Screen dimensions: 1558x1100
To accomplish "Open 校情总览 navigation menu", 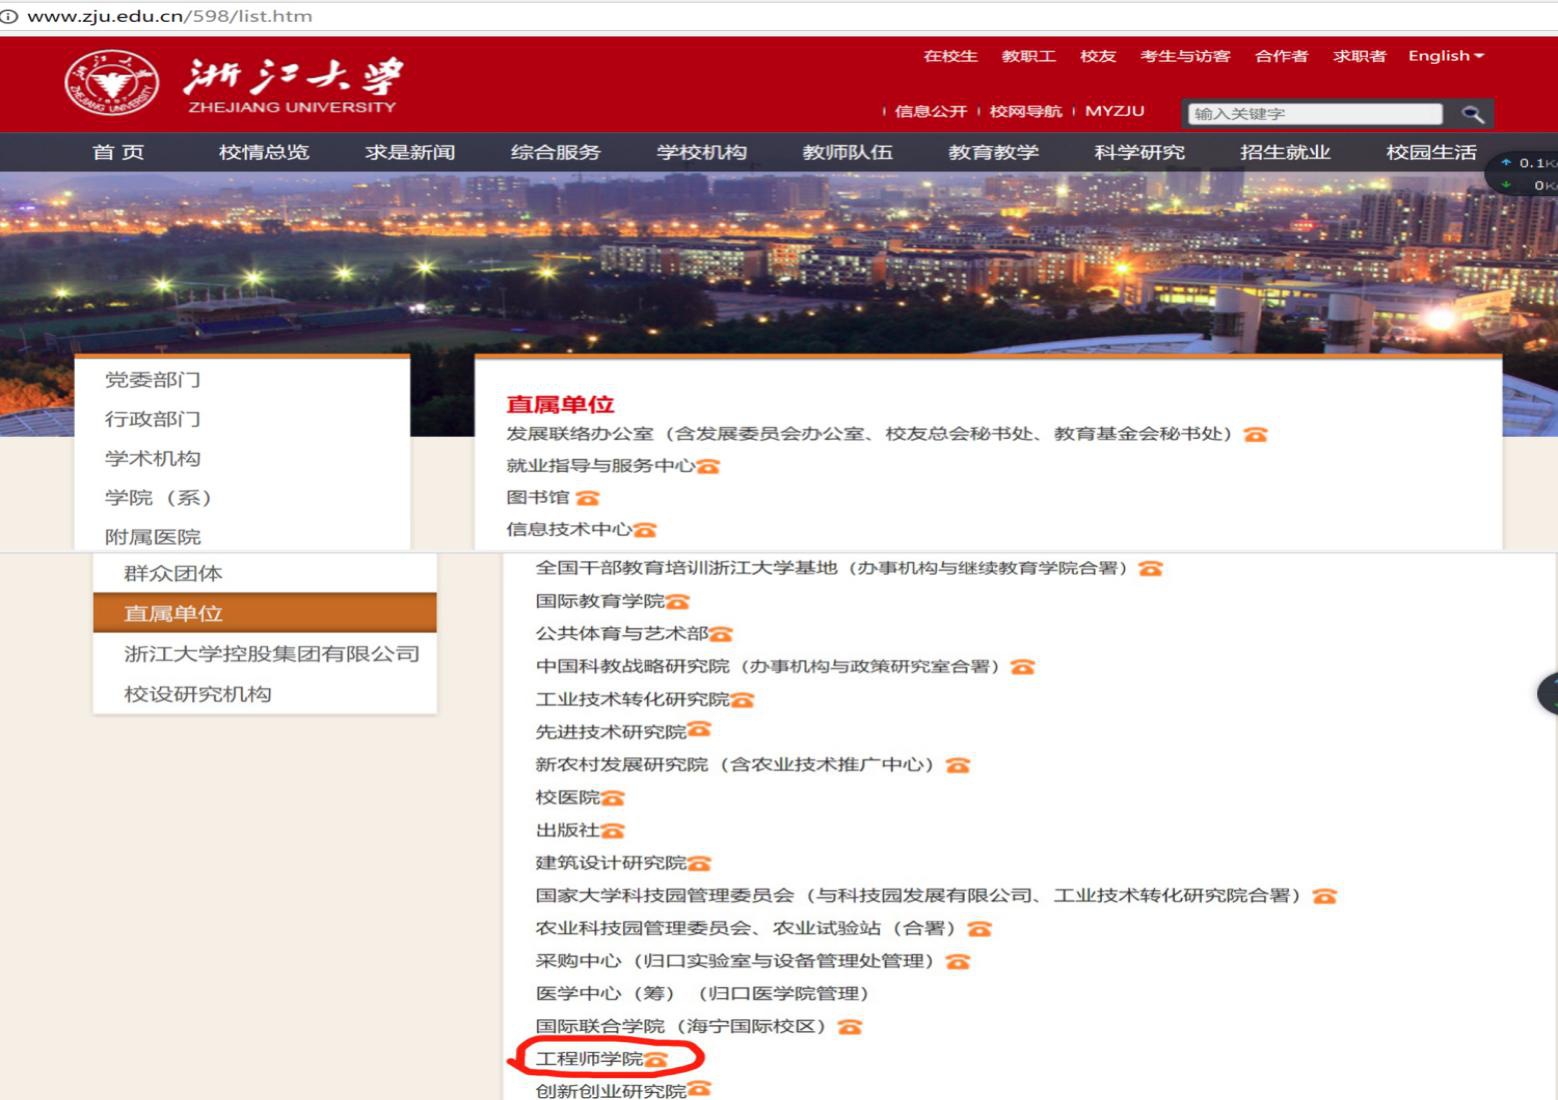I will click(x=264, y=152).
